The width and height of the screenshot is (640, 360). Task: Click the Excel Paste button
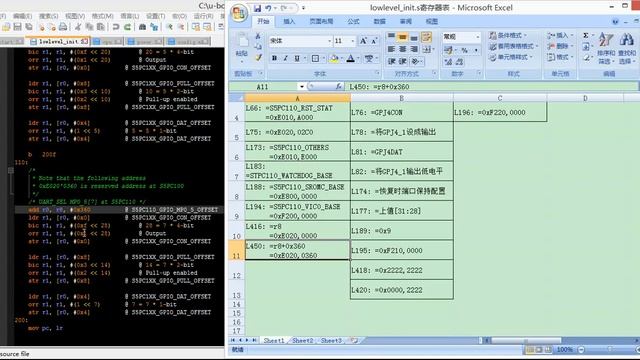pos(242,46)
